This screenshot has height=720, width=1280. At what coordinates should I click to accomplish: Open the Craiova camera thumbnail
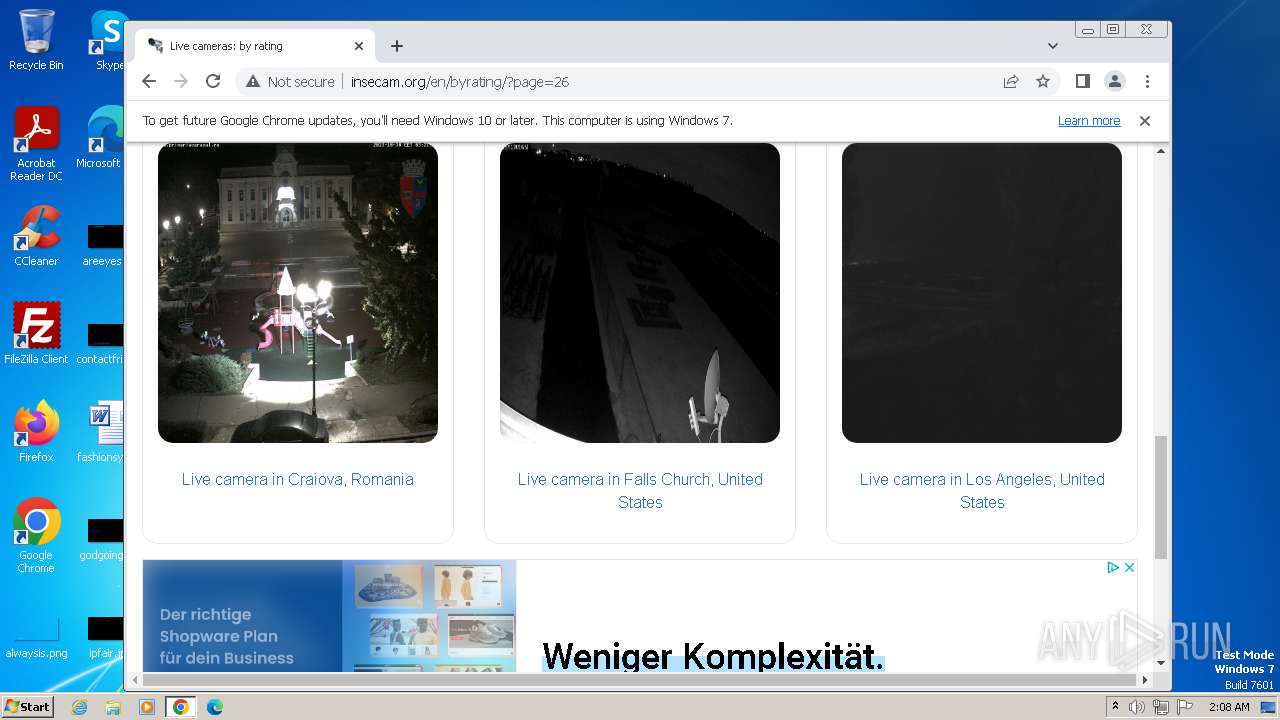tap(298, 292)
